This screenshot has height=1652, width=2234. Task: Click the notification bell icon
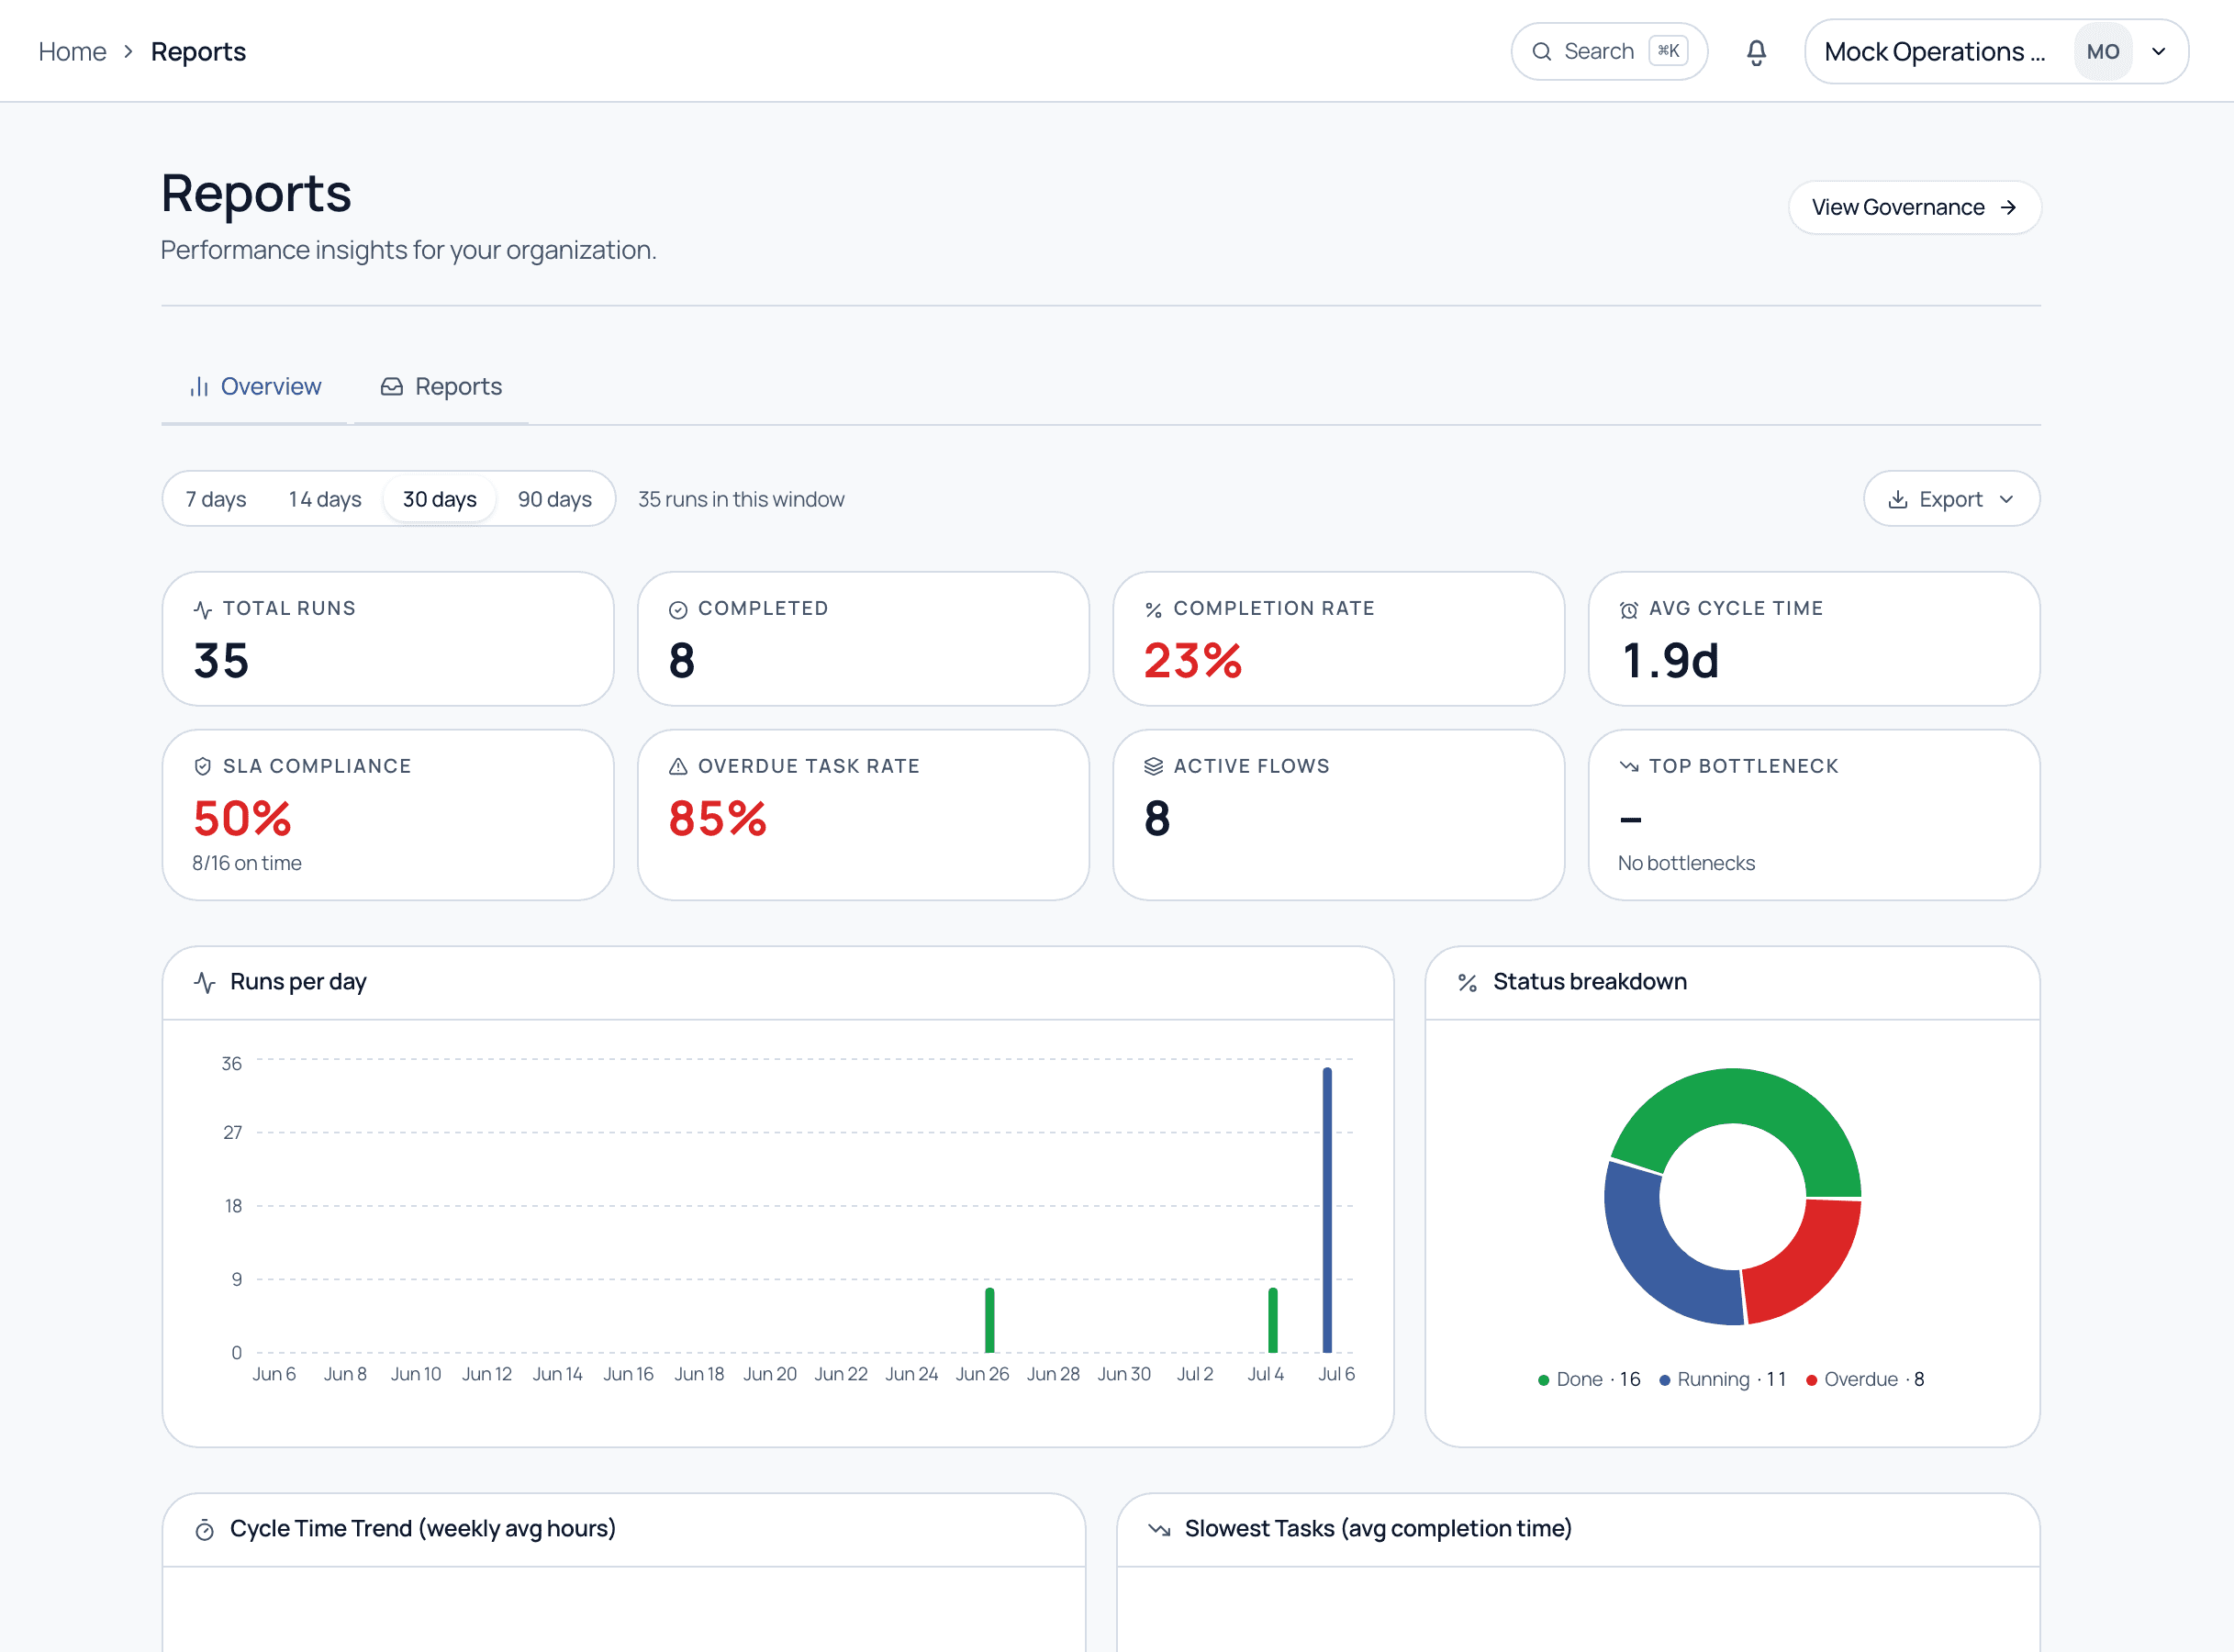click(x=1756, y=52)
